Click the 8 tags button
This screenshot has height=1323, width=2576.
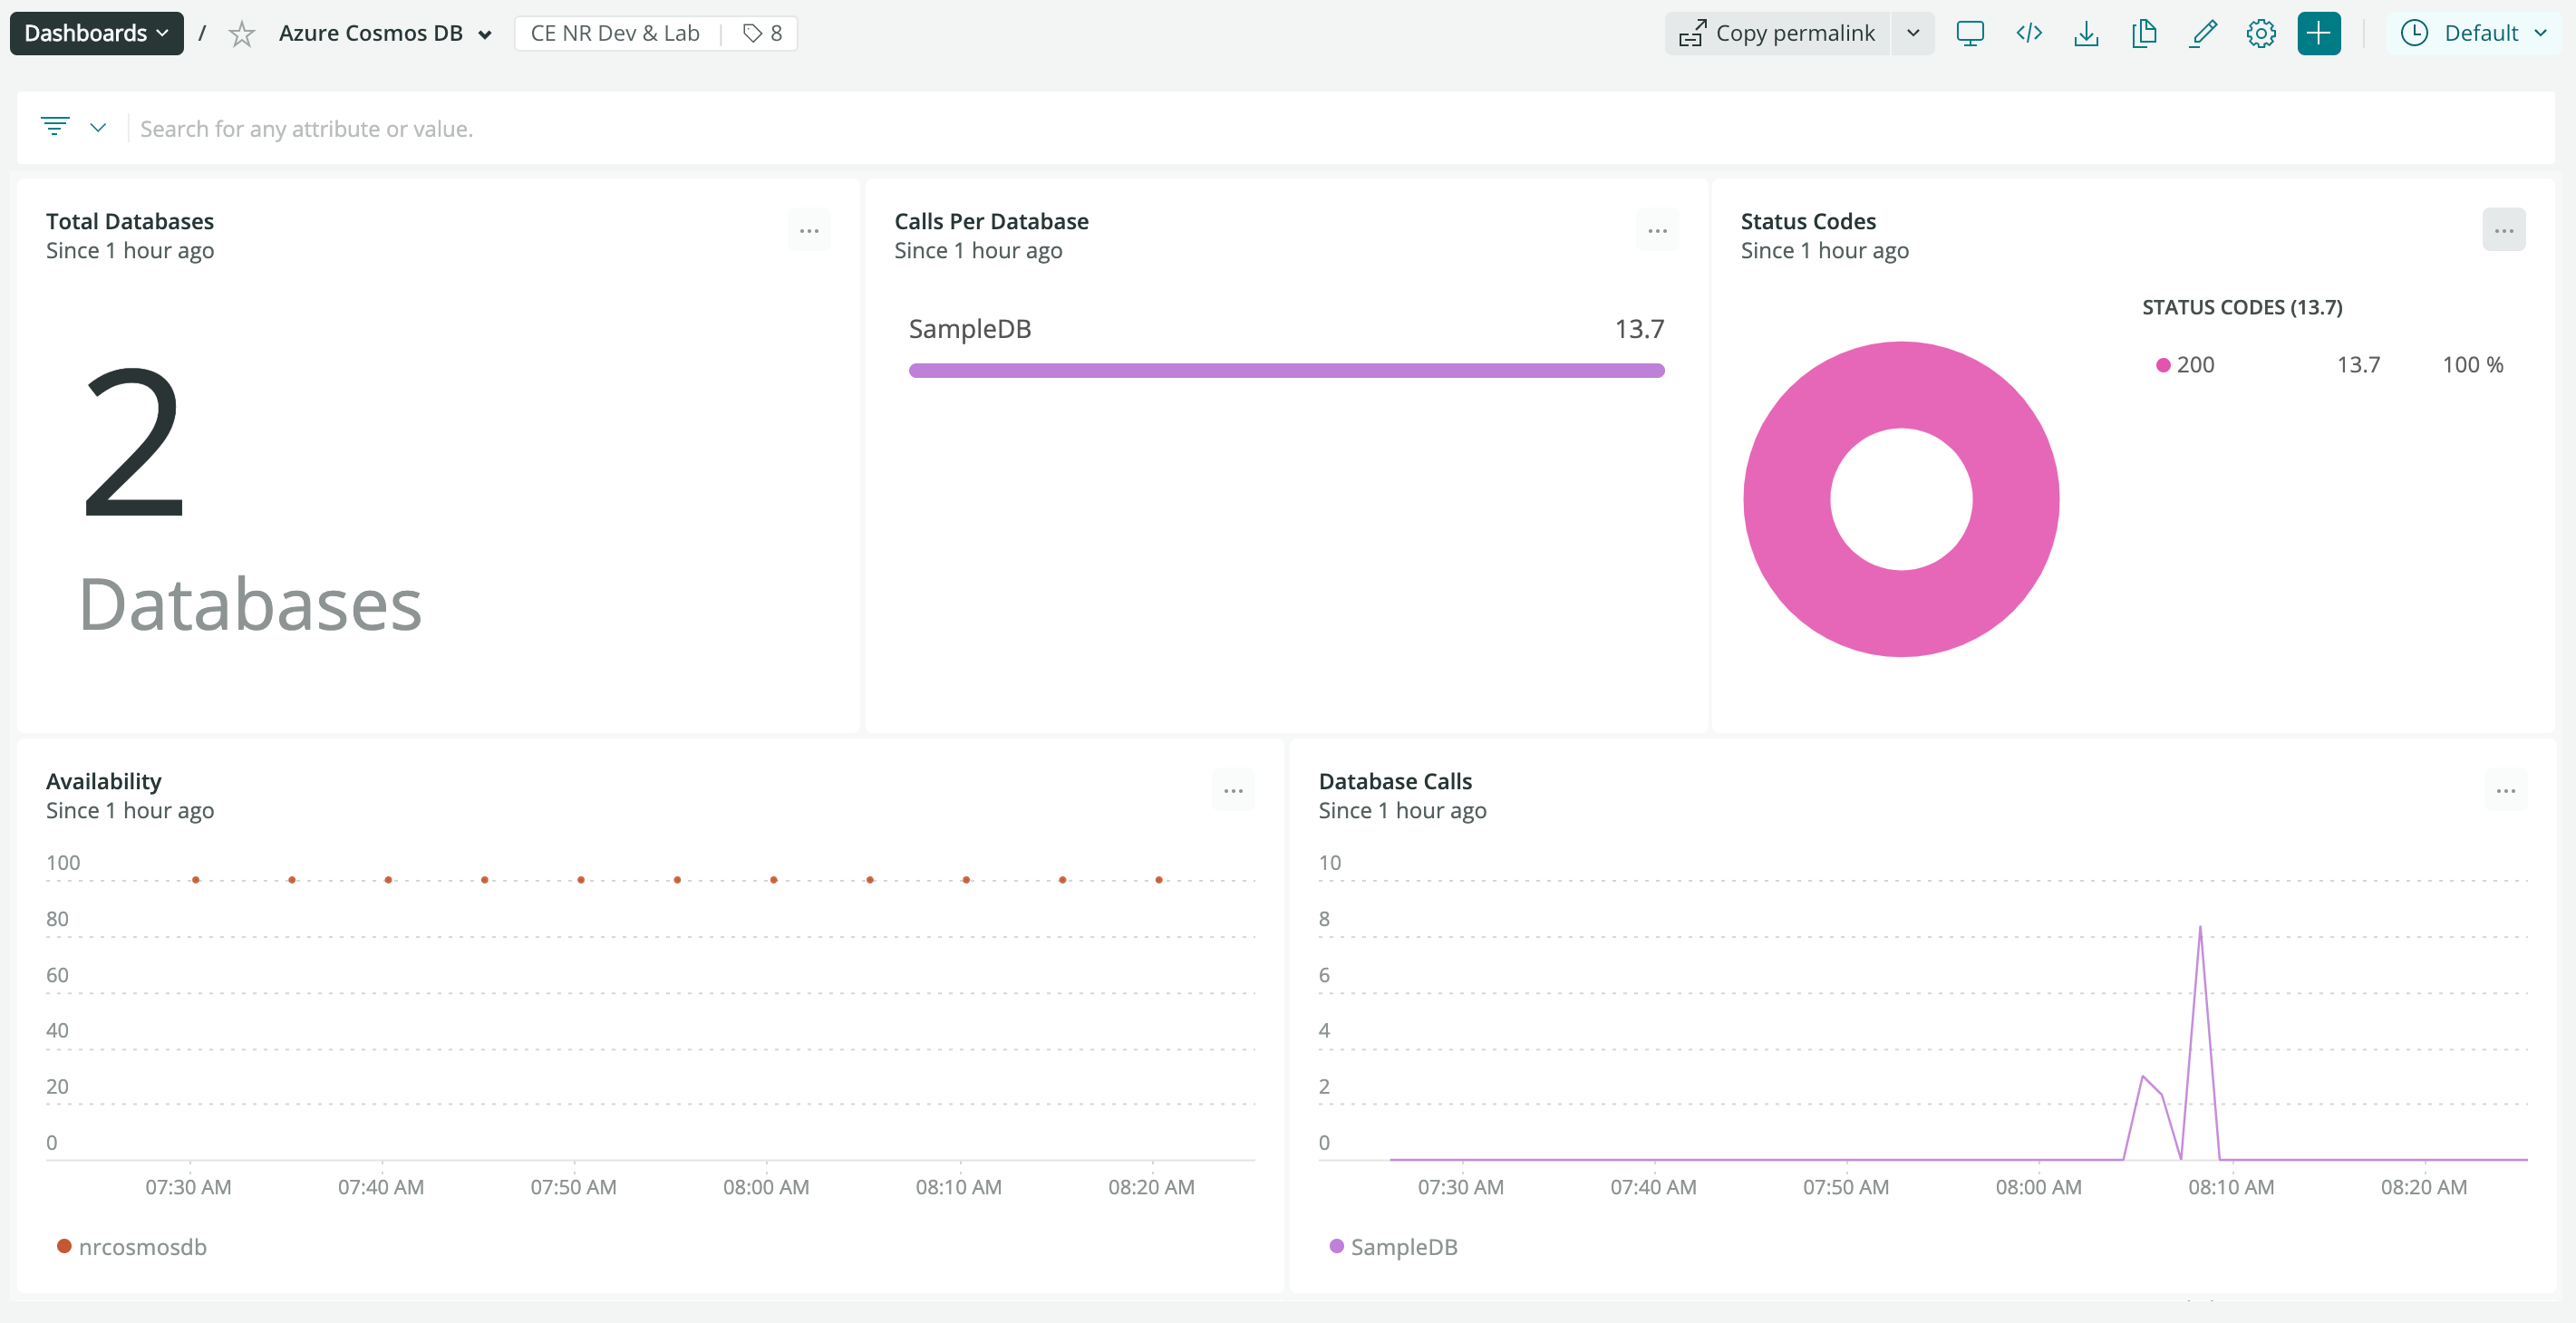point(762,34)
